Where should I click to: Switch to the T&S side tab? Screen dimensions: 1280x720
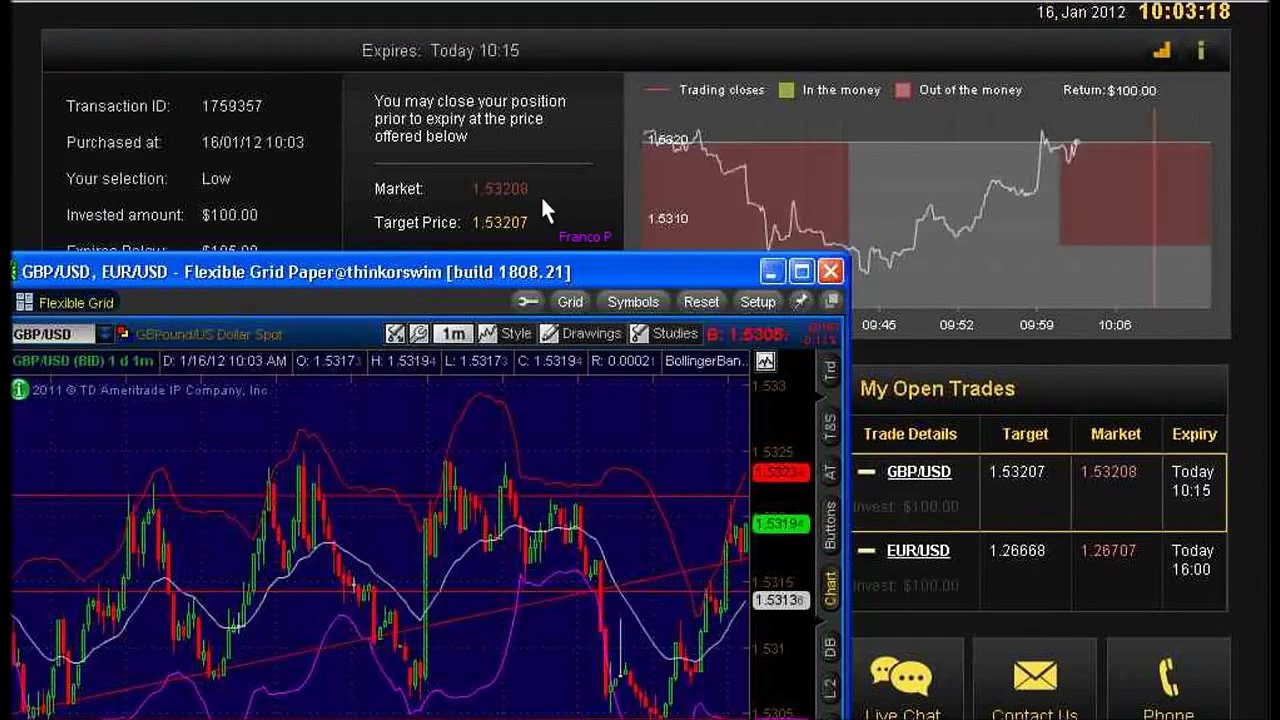point(830,427)
